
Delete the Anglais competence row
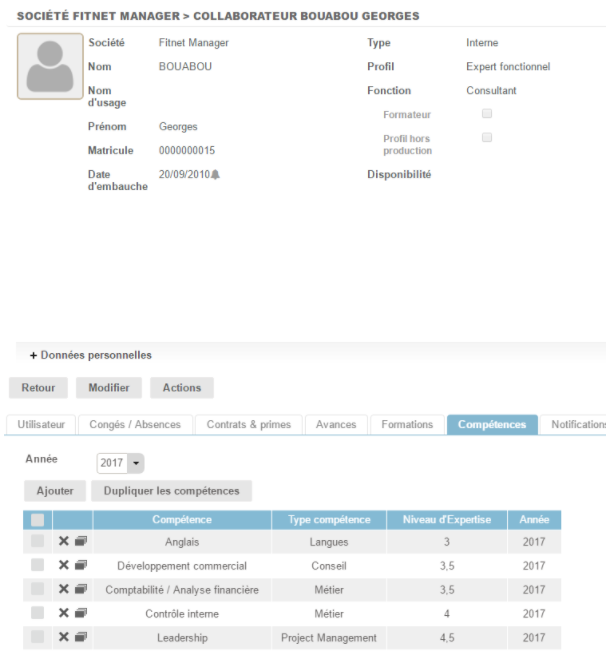(64, 541)
